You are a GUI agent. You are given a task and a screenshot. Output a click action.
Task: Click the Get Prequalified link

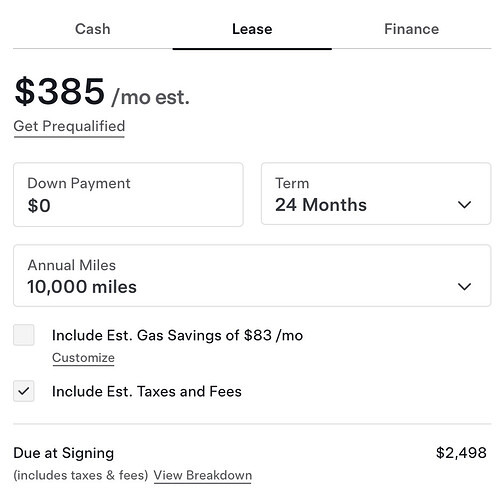69,127
